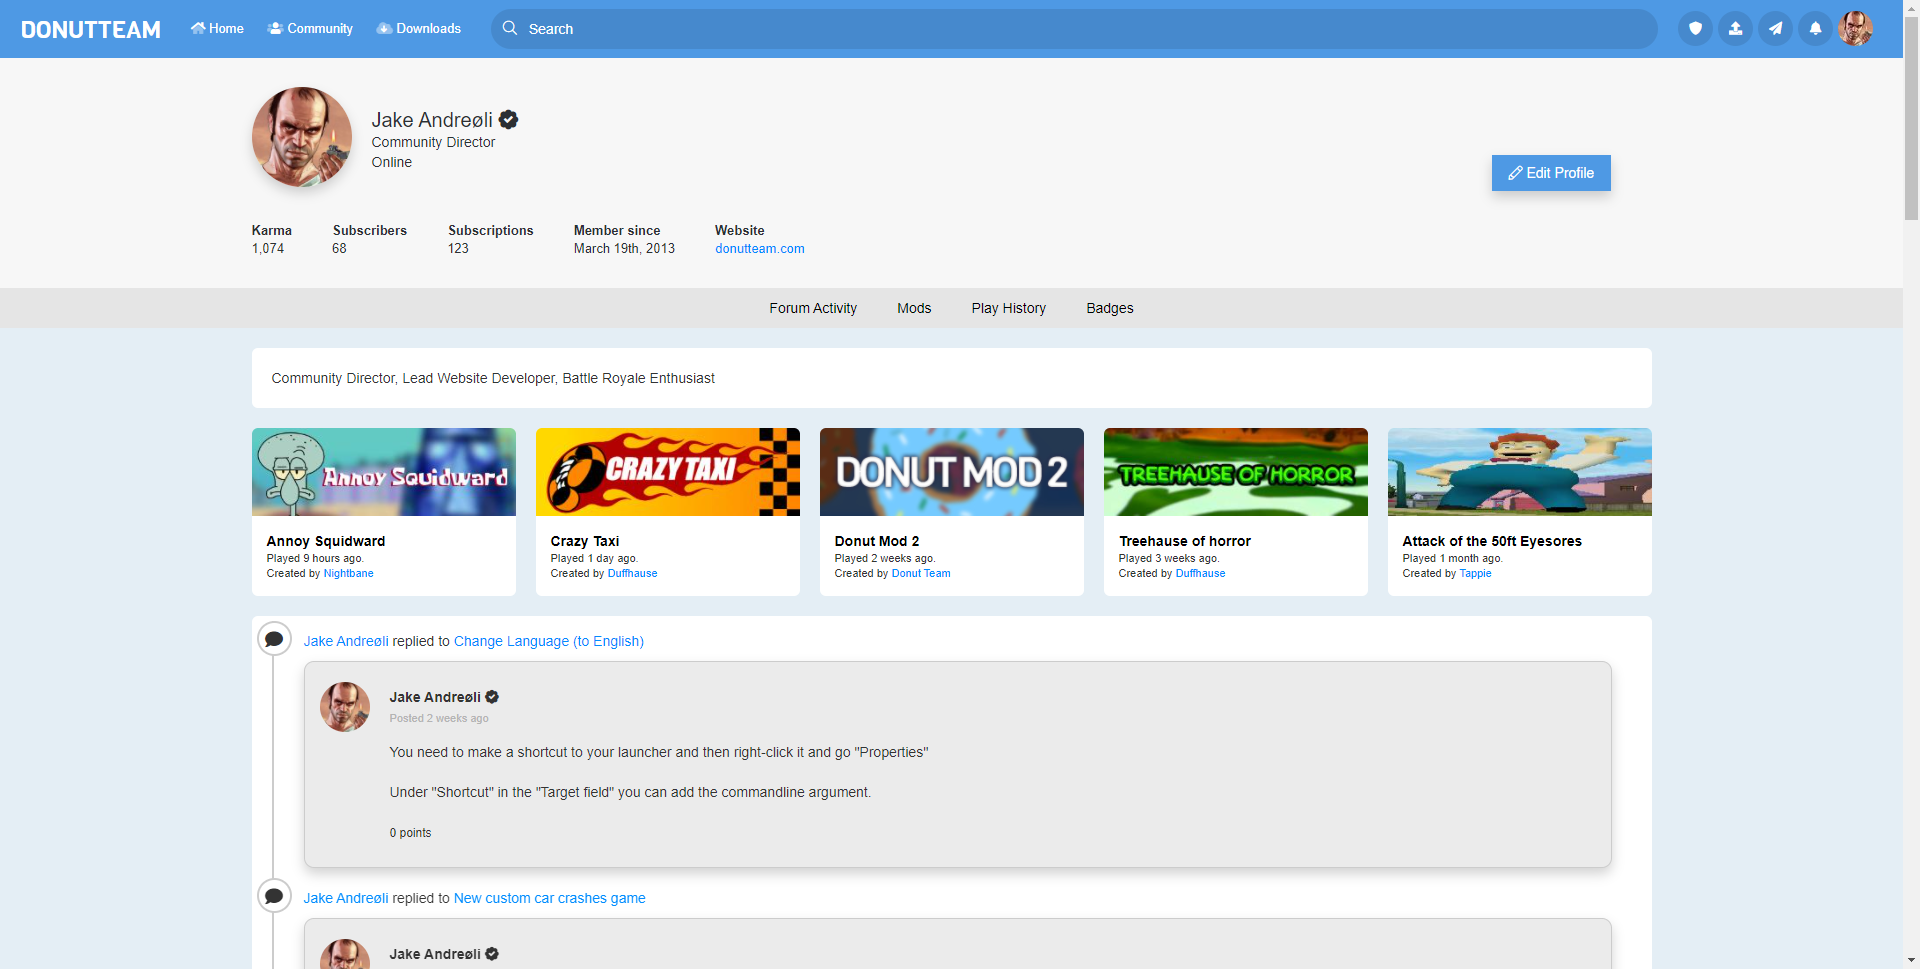Image resolution: width=1920 pixels, height=969 pixels.
Task: Click the Crazy Taxi title
Action: pos(585,541)
